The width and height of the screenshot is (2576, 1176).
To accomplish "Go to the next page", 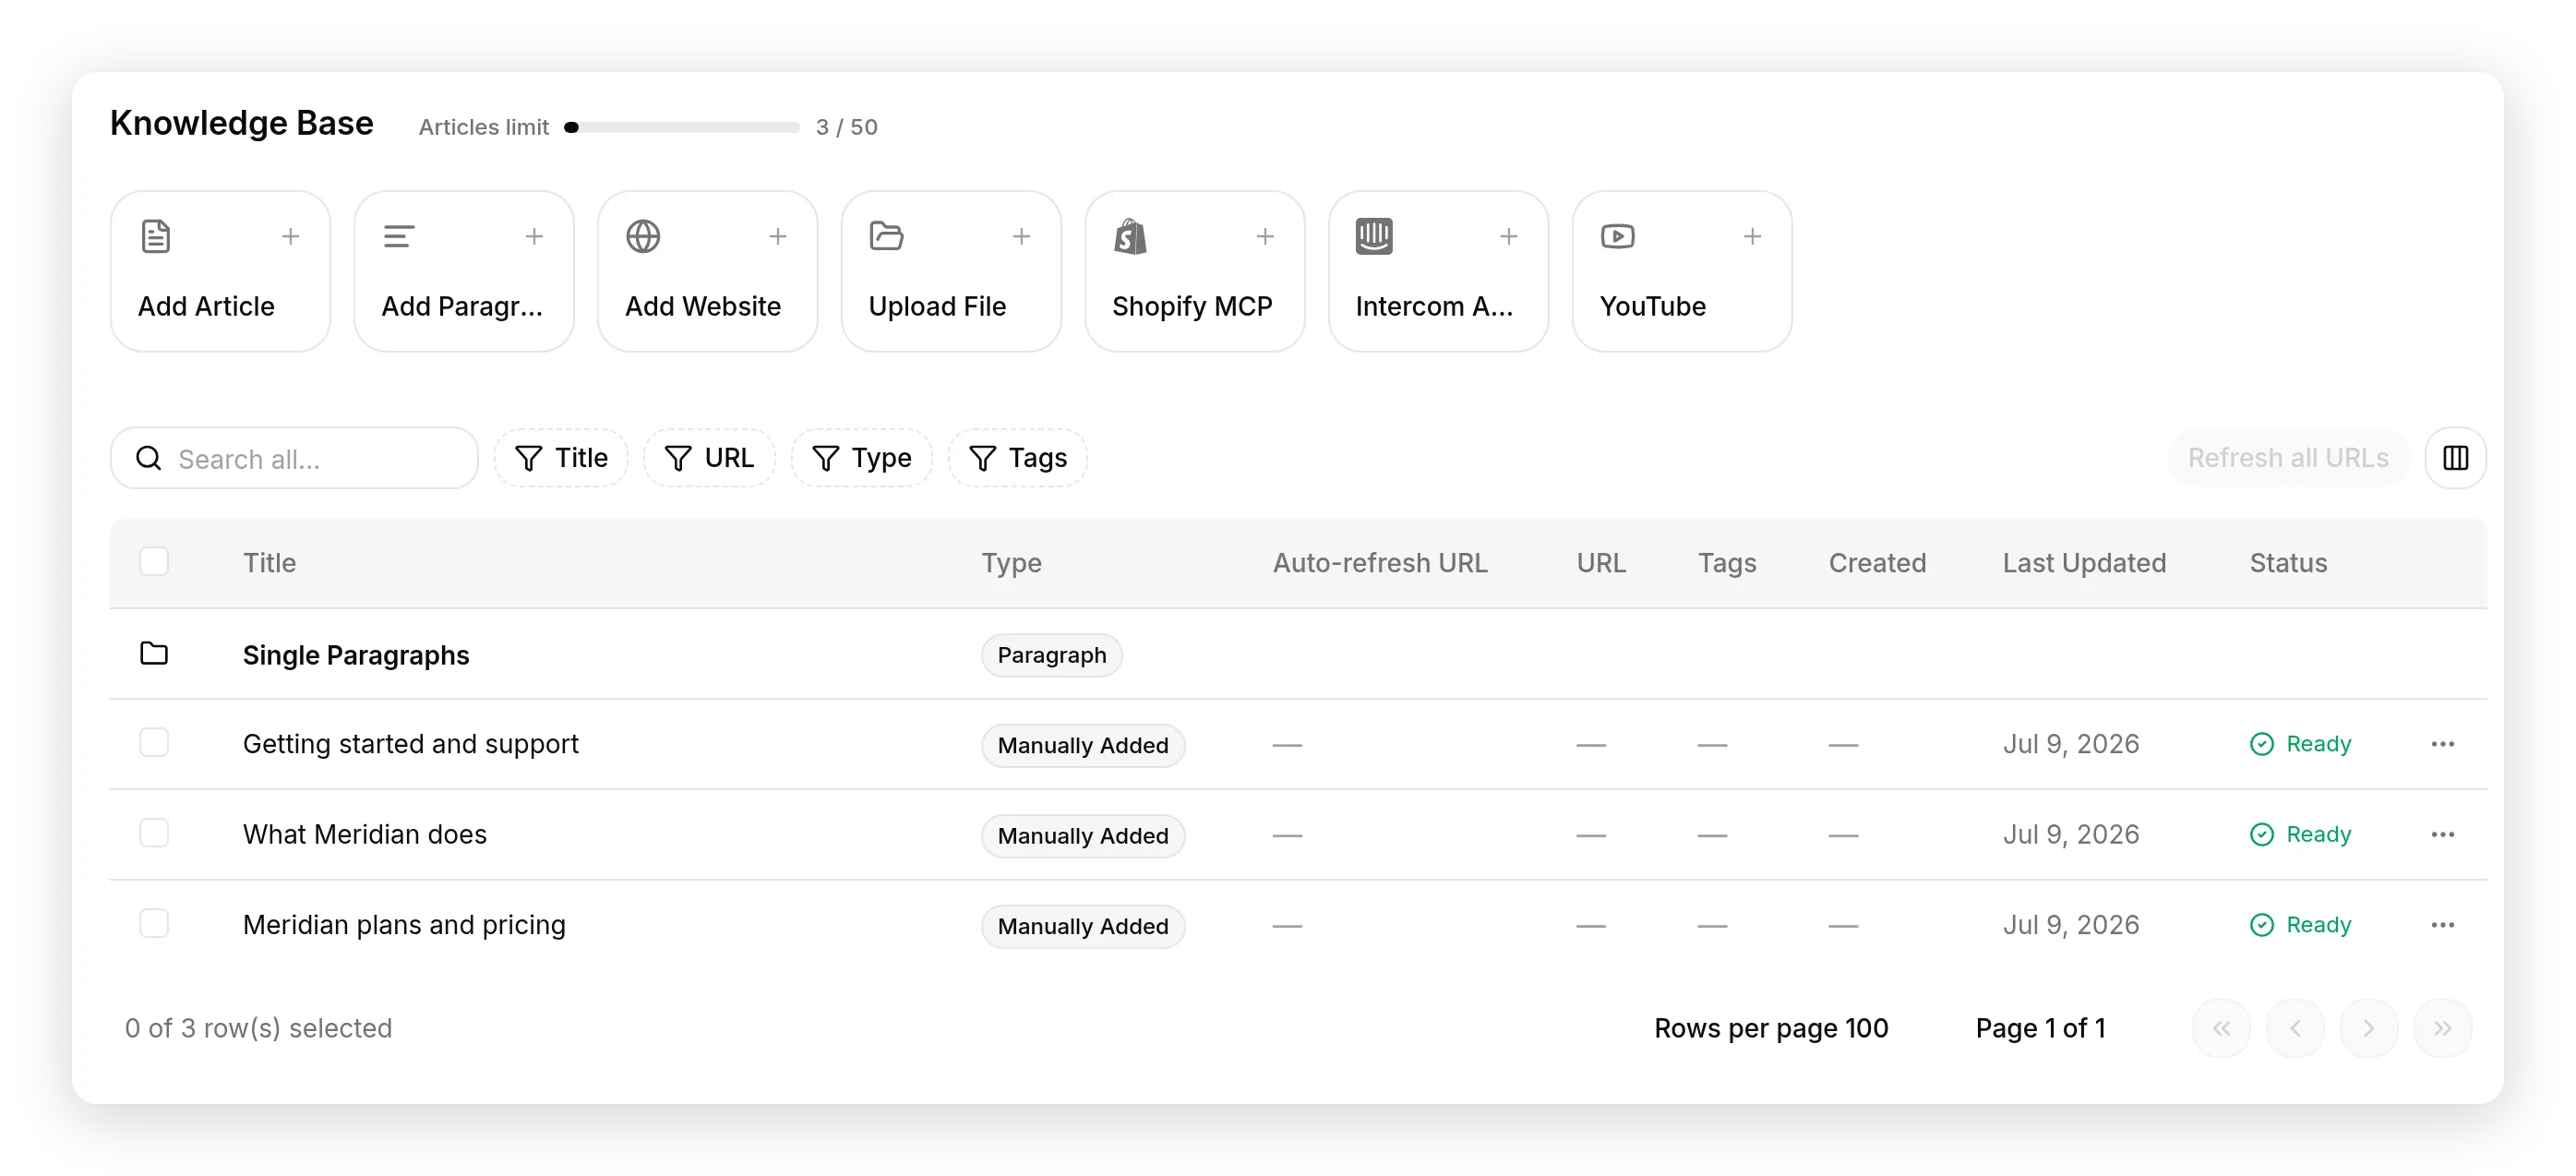I will pyautogui.click(x=2369, y=1028).
